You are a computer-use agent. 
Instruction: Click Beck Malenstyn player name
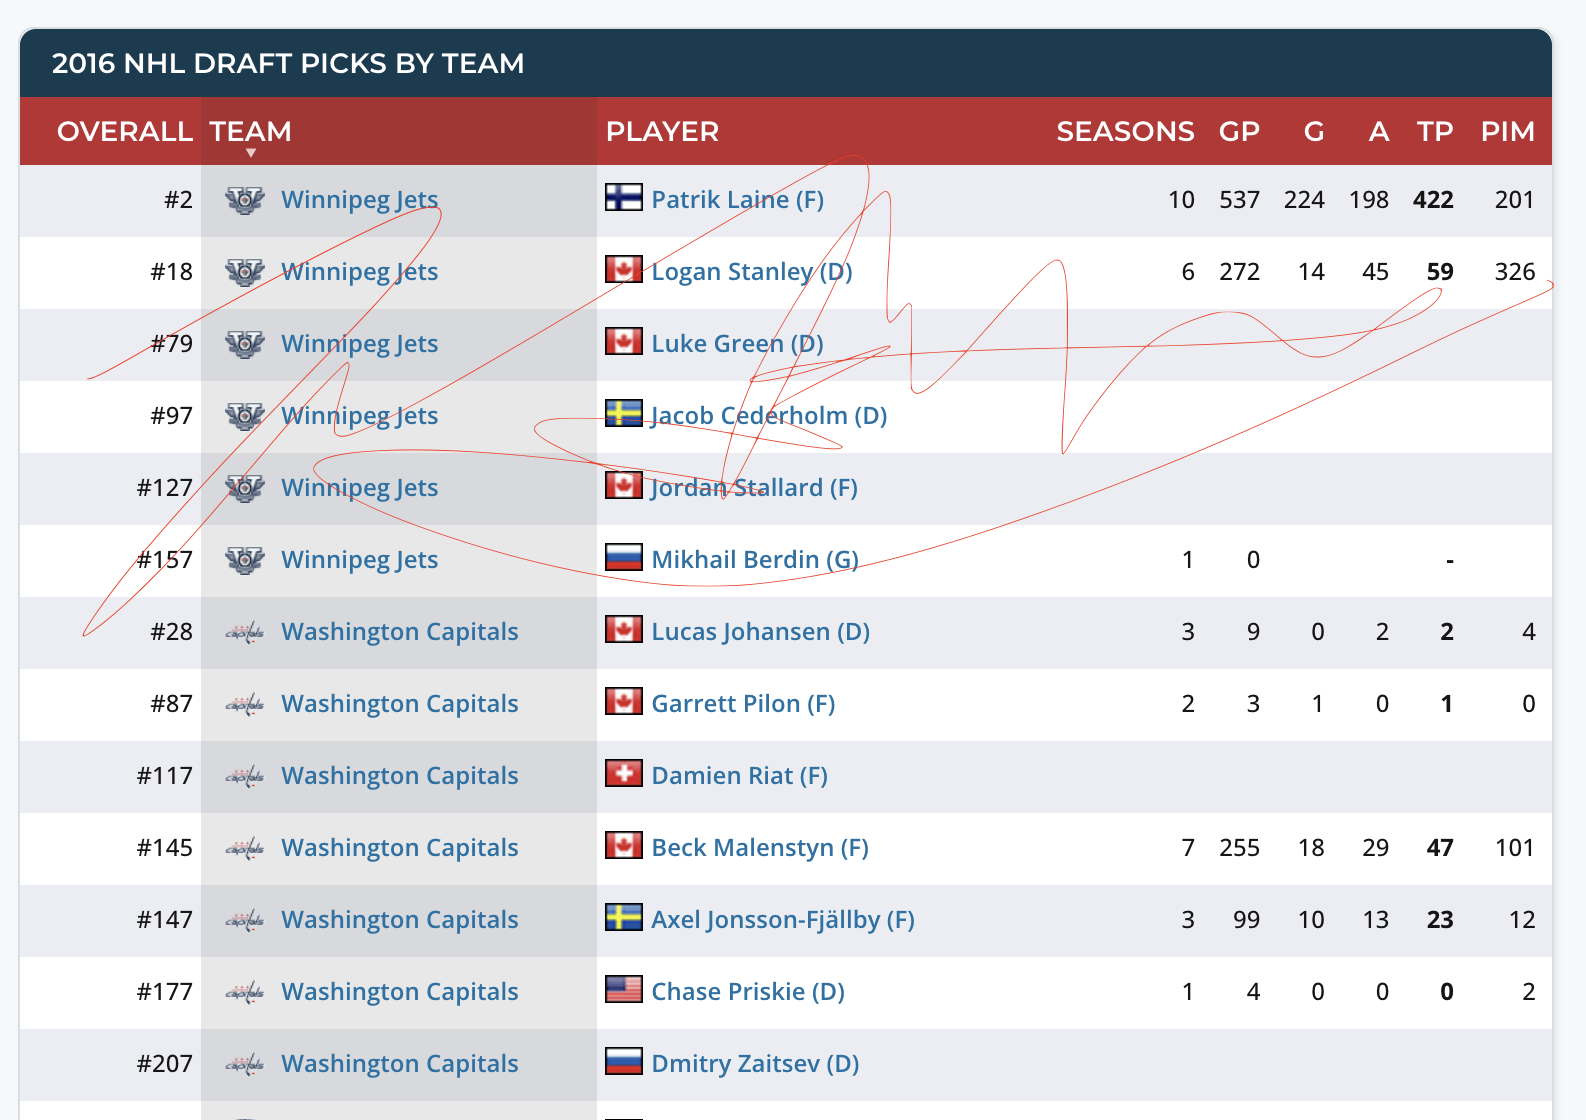pyautogui.click(x=759, y=848)
